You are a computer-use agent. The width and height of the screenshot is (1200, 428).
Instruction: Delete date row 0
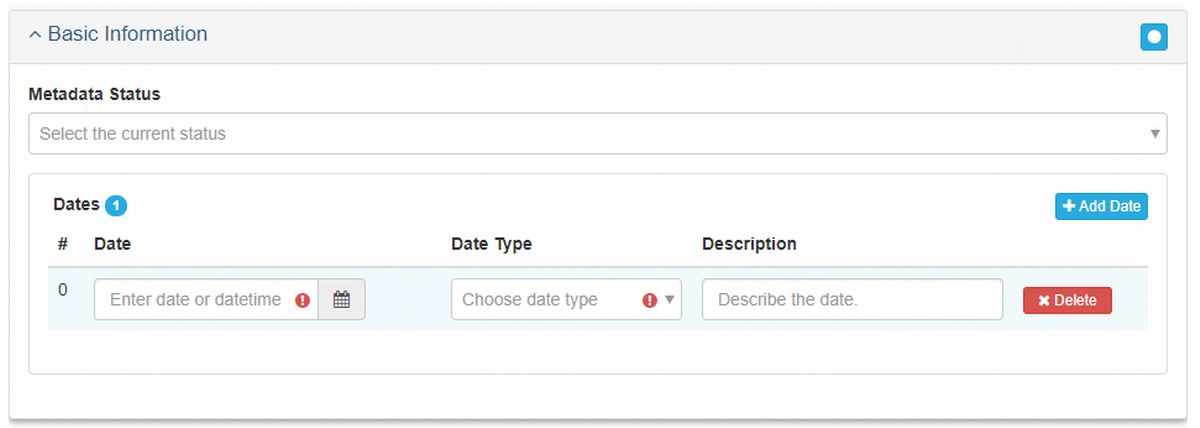pyautogui.click(x=1067, y=300)
